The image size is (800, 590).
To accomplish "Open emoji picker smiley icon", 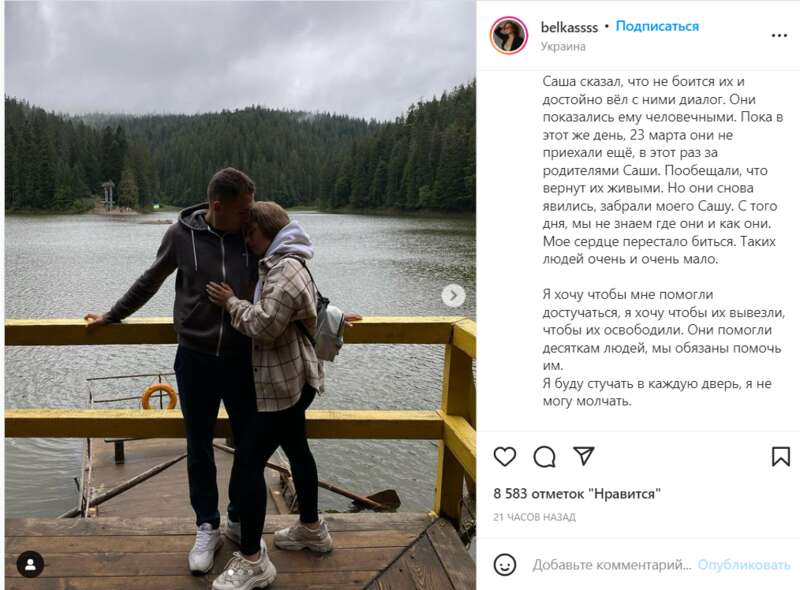I will (505, 565).
